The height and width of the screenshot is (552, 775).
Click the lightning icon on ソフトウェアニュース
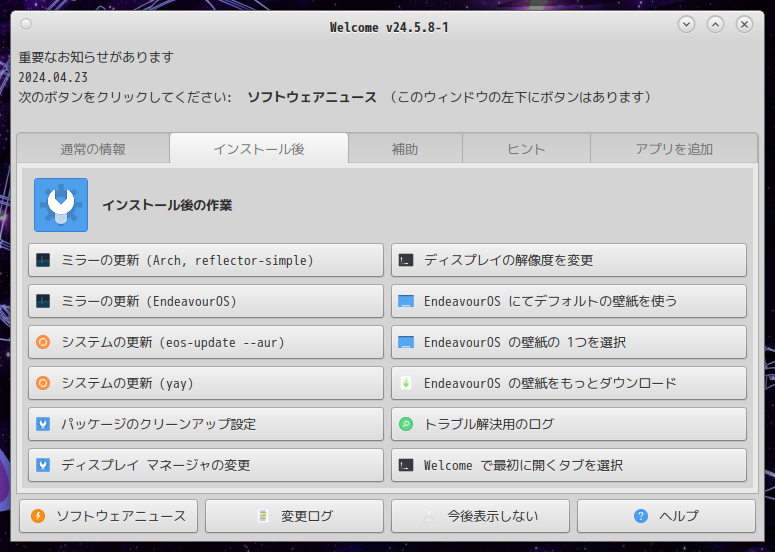click(x=38, y=516)
